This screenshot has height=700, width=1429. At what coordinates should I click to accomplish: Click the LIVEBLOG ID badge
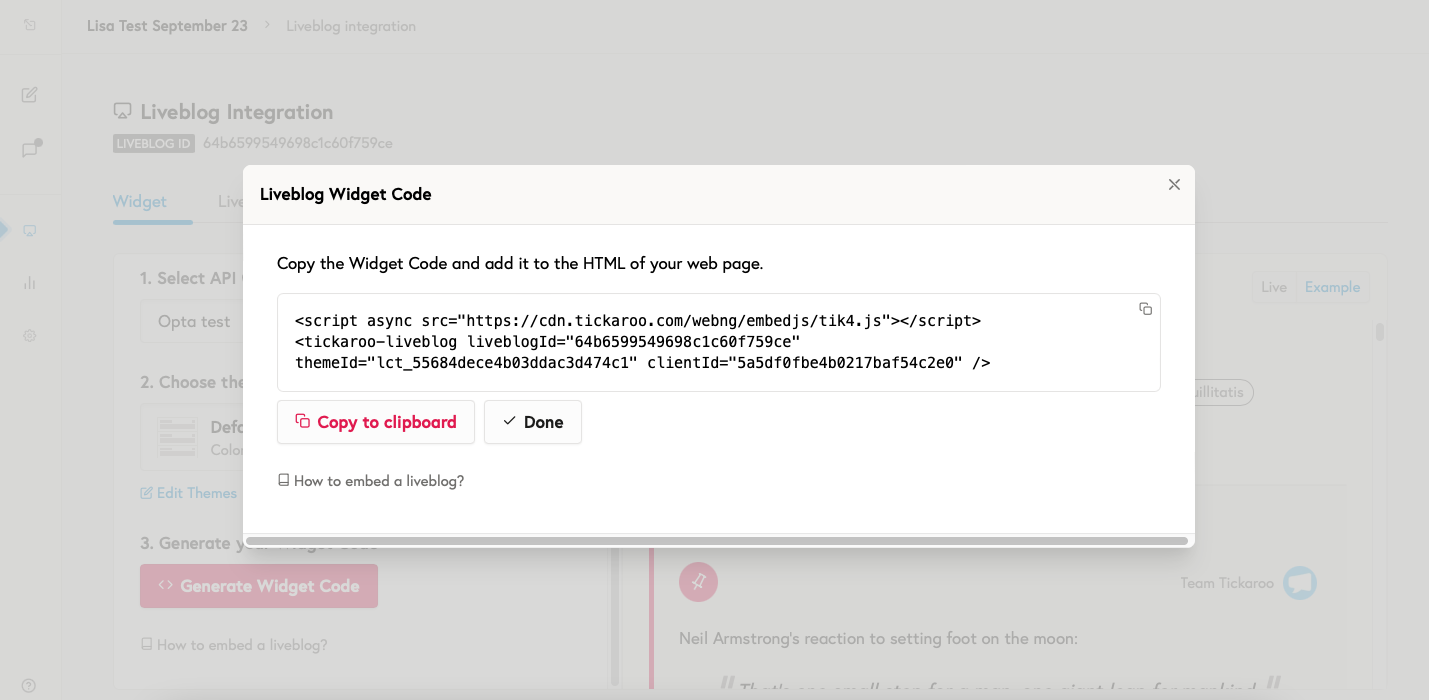click(x=154, y=143)
